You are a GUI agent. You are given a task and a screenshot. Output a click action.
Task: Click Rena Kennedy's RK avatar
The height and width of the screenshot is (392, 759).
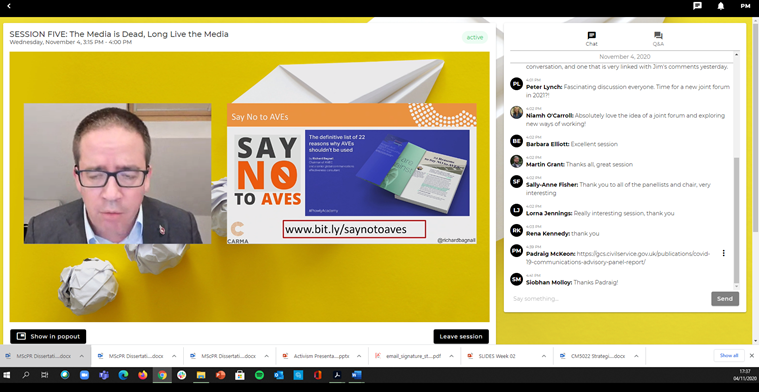(x=516, y=230)
